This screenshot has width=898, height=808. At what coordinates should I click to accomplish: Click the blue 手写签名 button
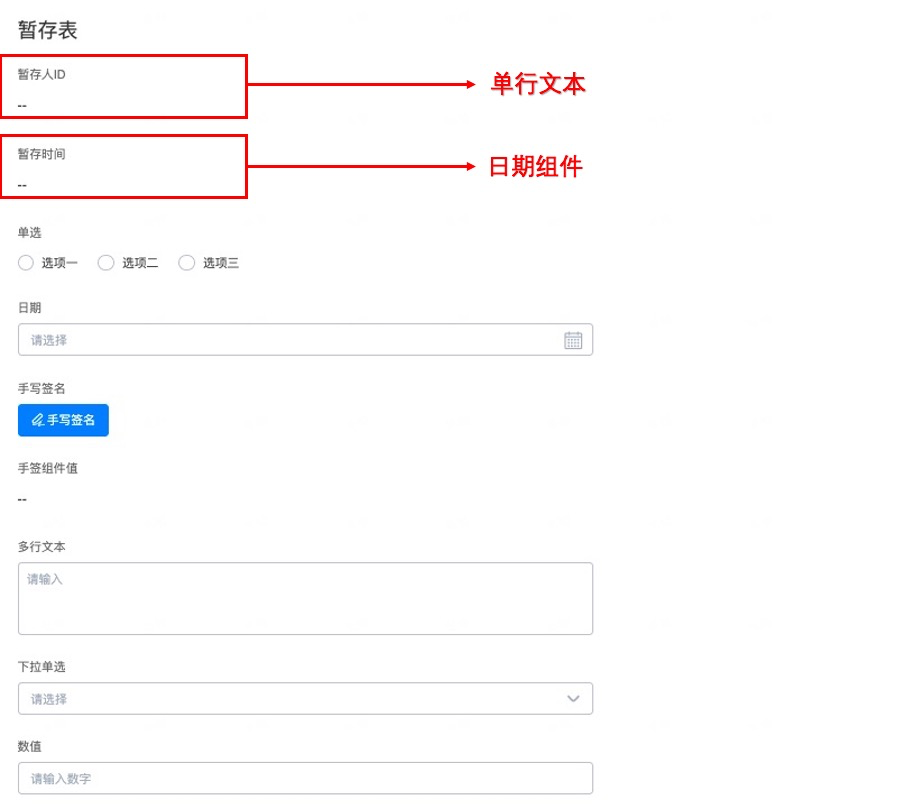click(63, 420)
